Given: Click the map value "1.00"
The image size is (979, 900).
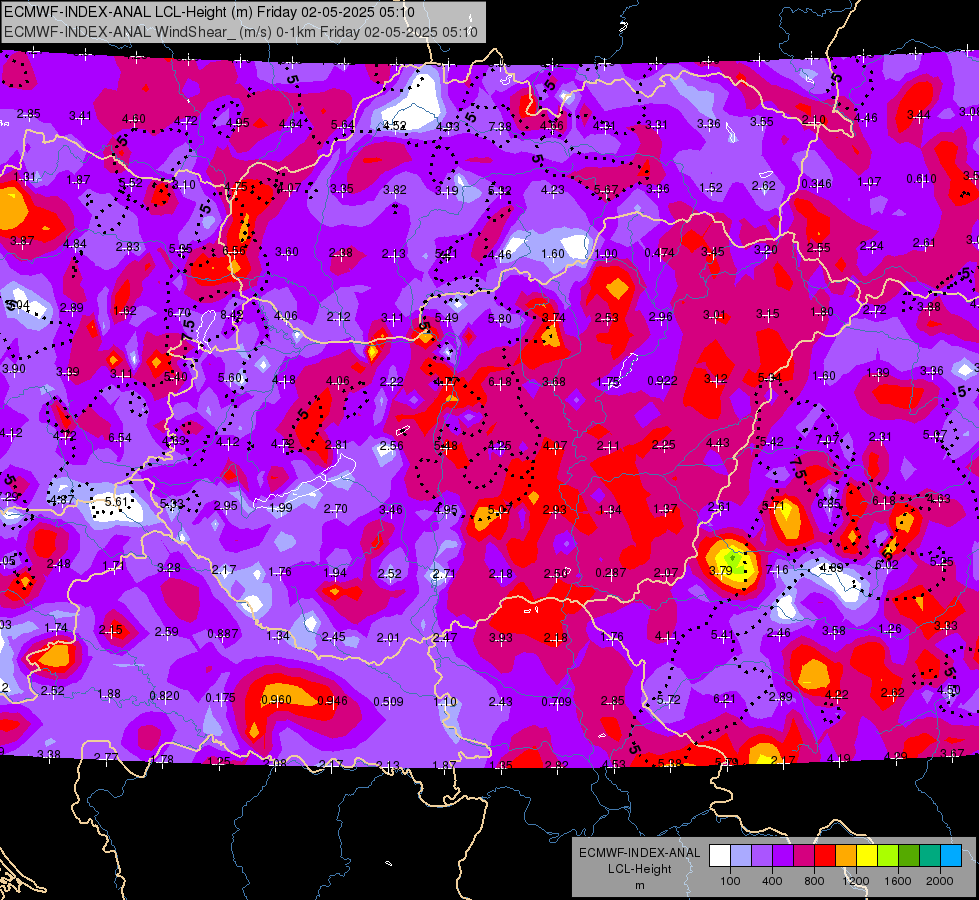Looking at the screenshot, I should coord(606,254).
